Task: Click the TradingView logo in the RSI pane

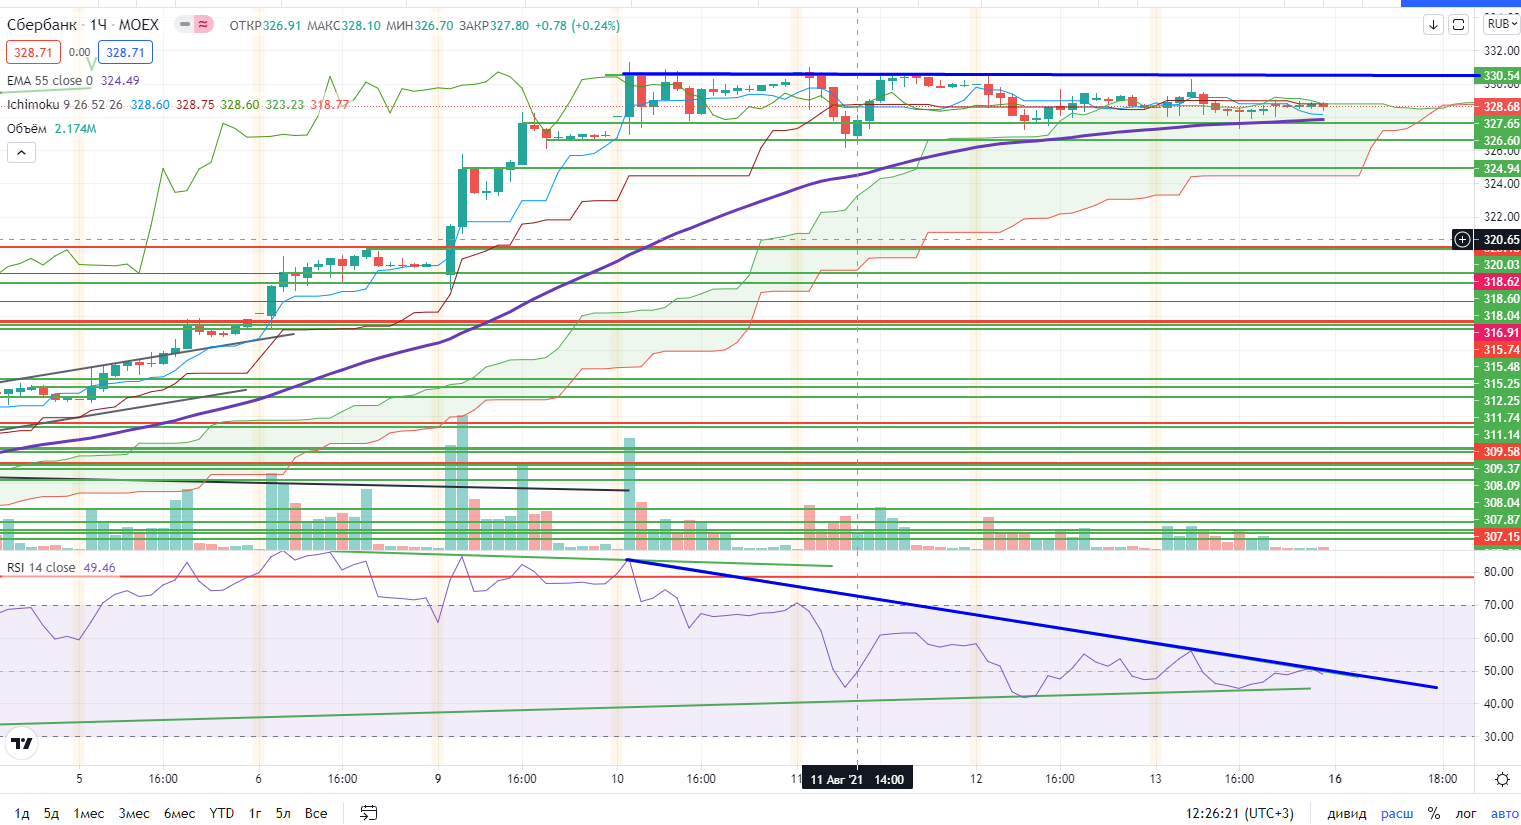Action: click(21, 742)
